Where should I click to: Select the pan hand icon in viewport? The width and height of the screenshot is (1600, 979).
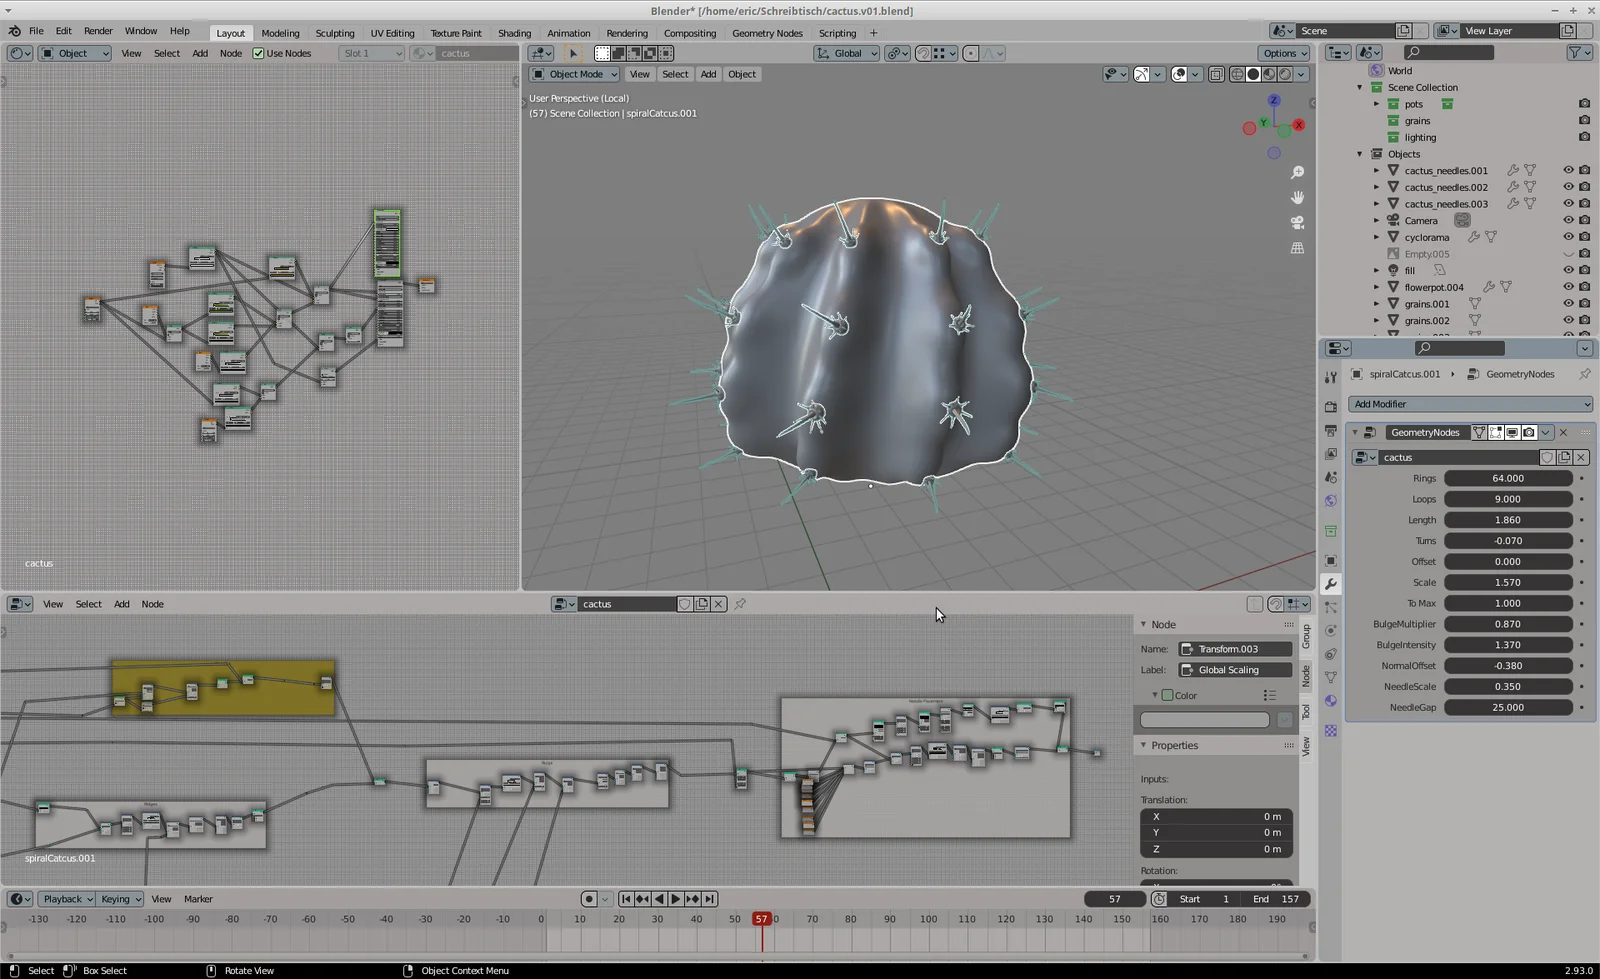pyautogui.click(x=1297, y=198)
